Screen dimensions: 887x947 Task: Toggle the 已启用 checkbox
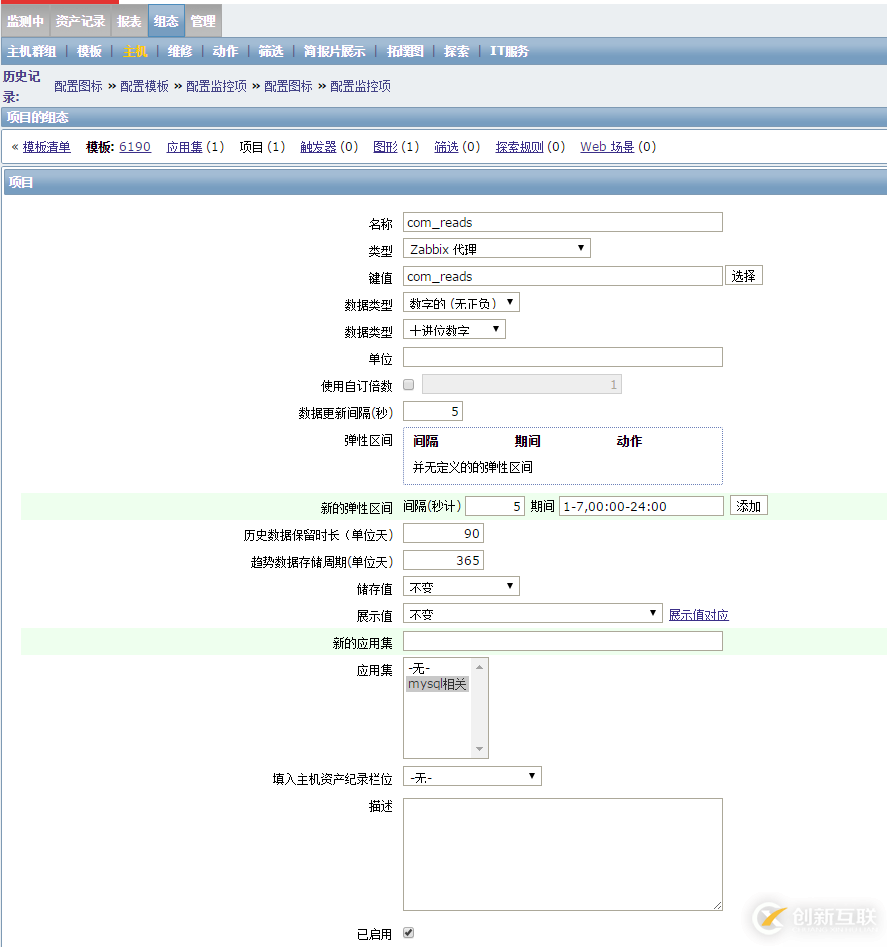pyautogui.click(x=409, y=933)
